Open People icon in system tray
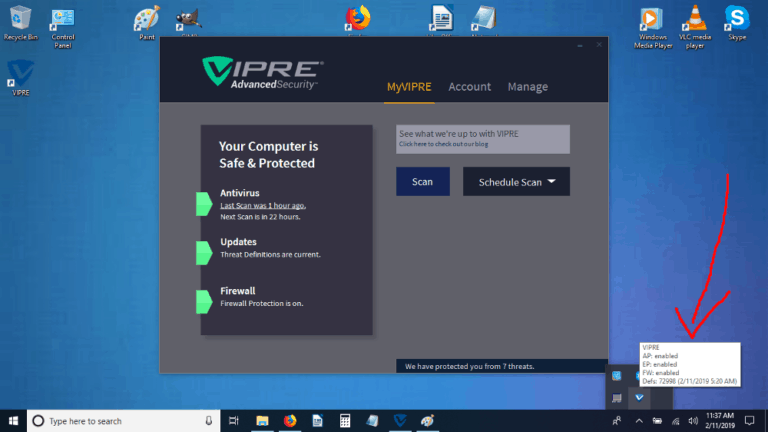Screen dimensions: 768x432 [617, 421]
